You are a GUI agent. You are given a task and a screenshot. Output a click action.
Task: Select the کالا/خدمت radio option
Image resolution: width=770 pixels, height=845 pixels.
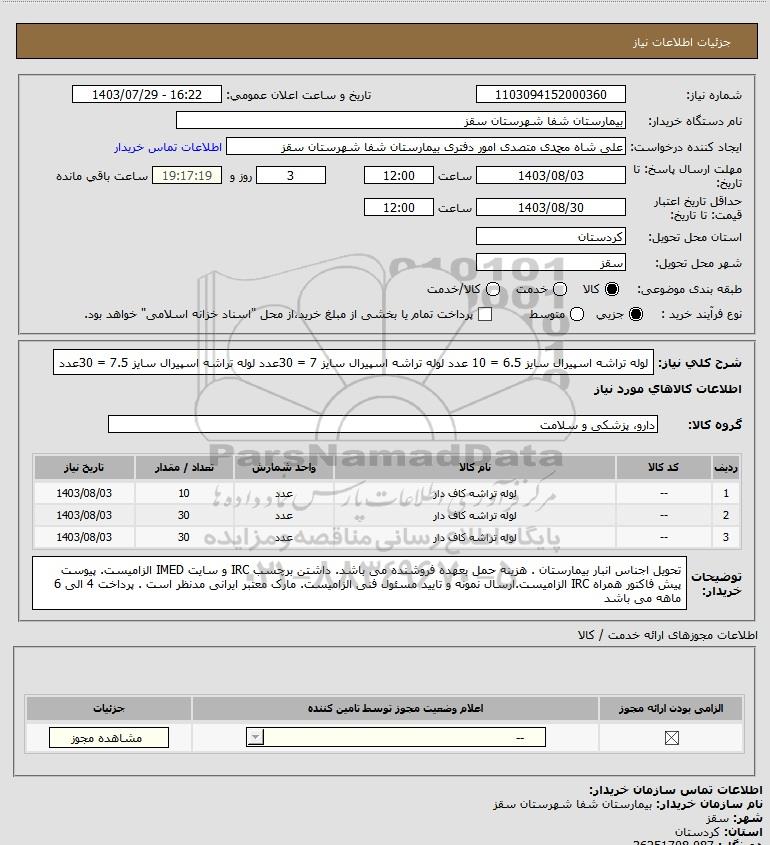pos(492,289)
